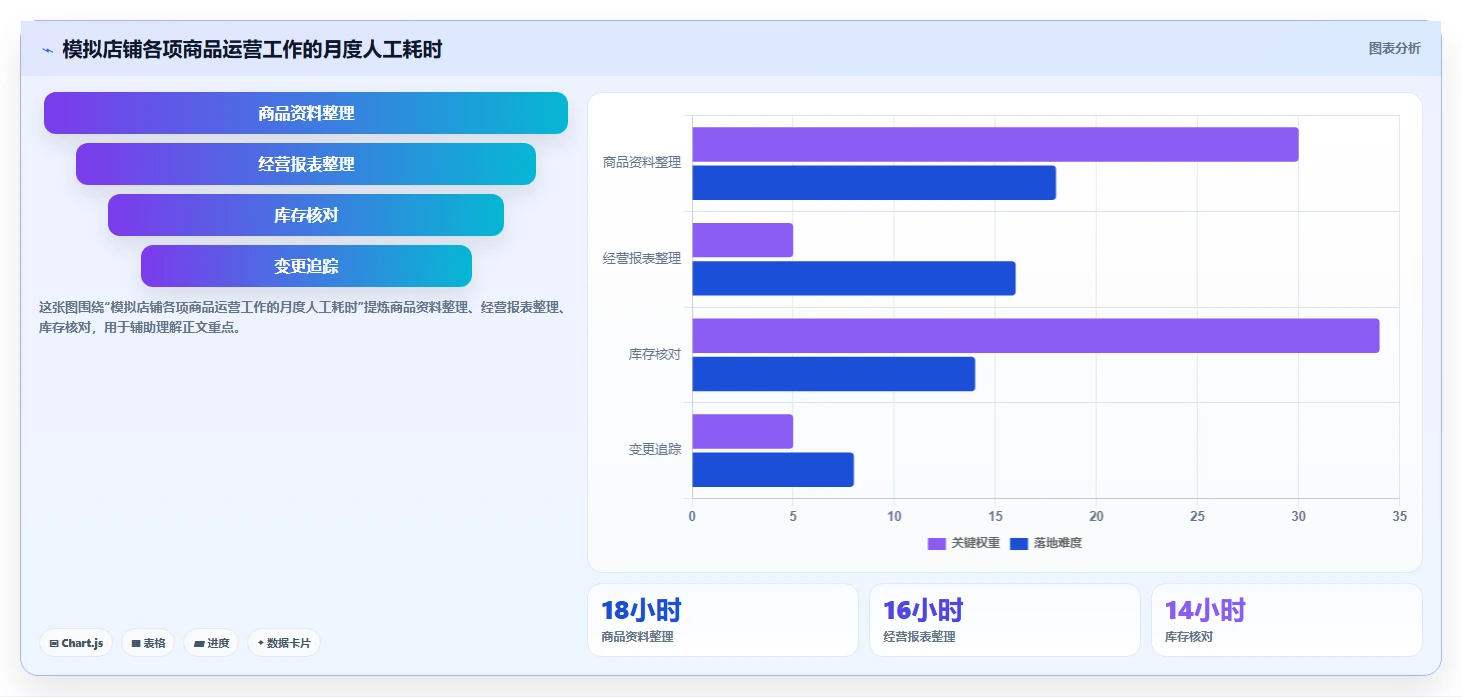Select the 商品资料整理 funnel bar
The height and width of the screenshot is (697, 1462).
pyautogui.click(x=306, y=113)
